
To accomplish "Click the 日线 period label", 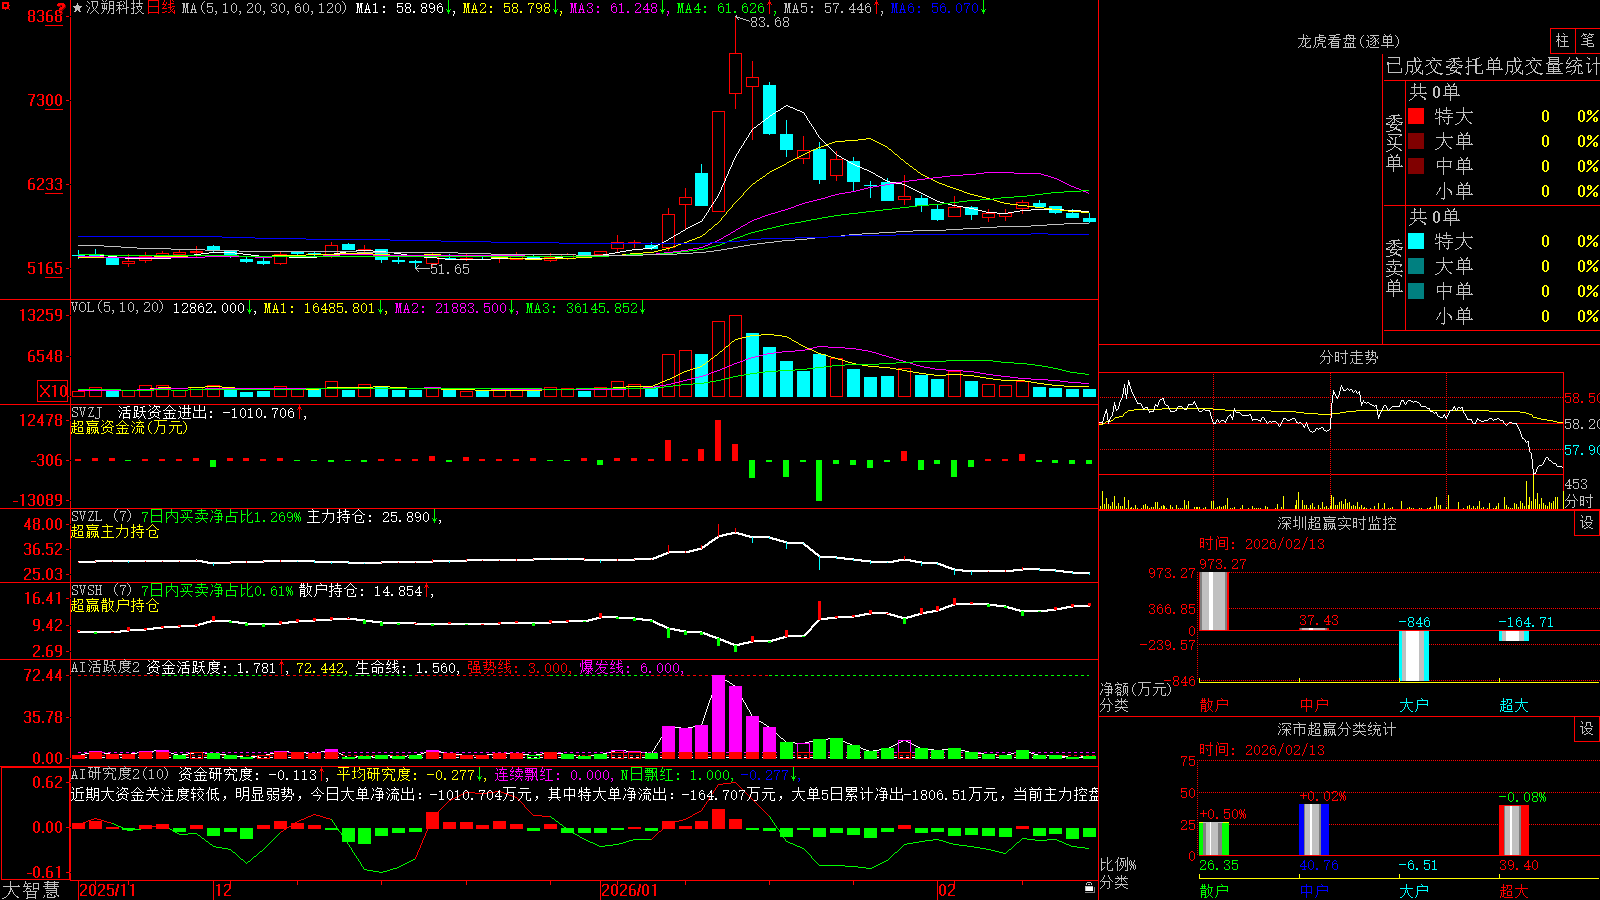I will point(161,8).
